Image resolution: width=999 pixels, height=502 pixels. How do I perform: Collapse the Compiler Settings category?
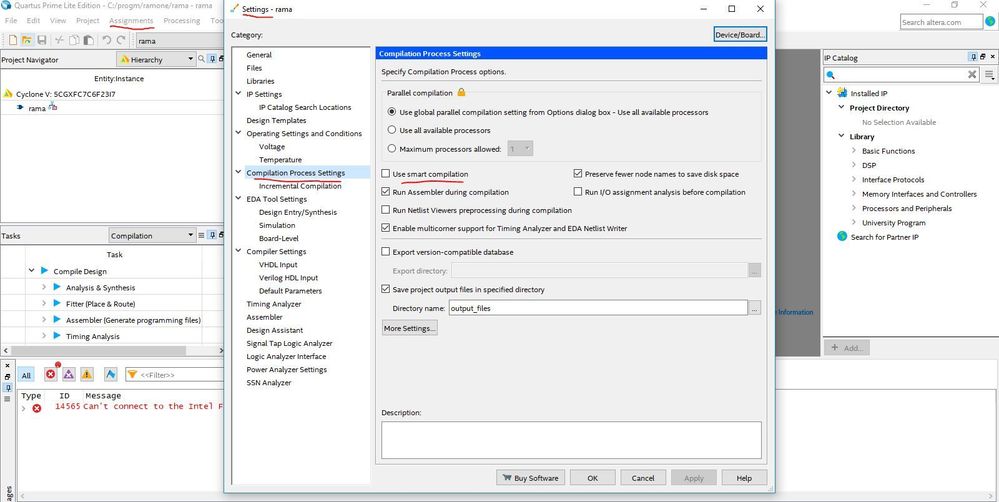(x=238, y=251)
